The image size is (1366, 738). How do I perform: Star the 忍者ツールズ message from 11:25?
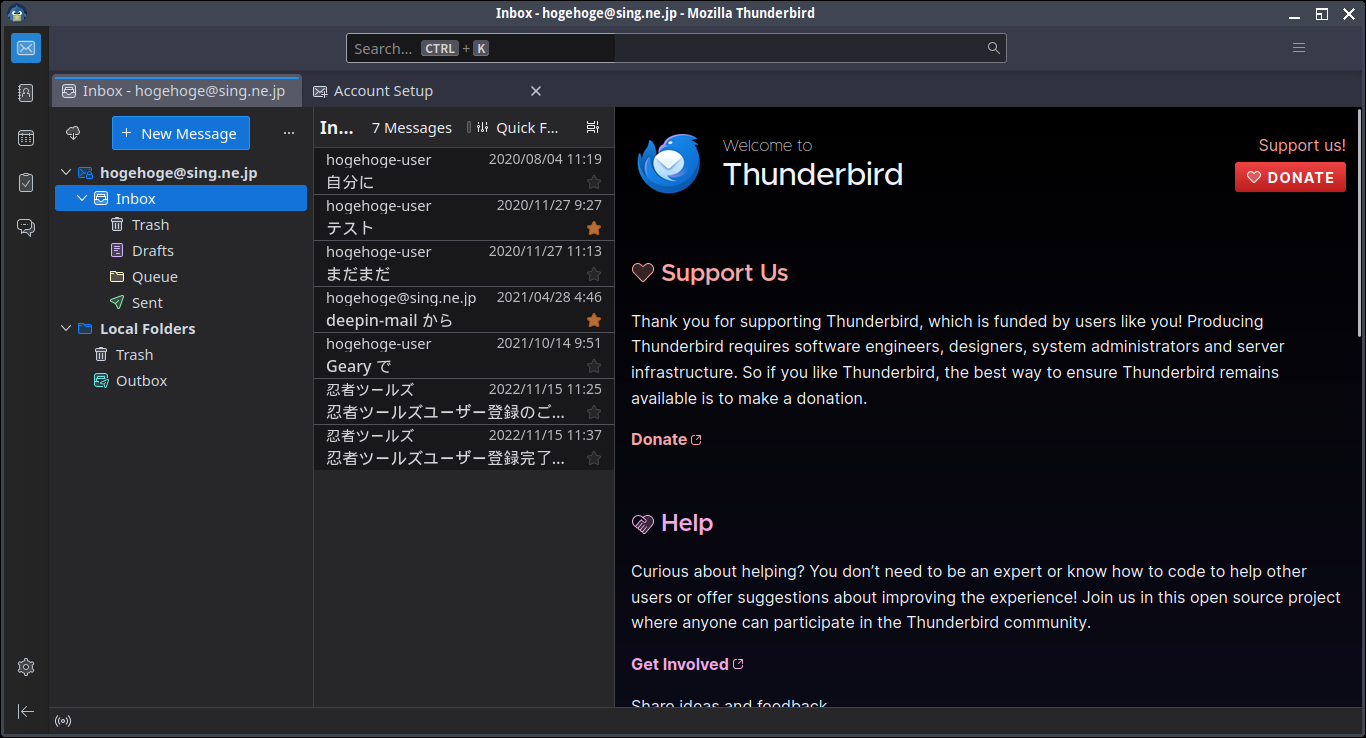[x=594, y=412]
